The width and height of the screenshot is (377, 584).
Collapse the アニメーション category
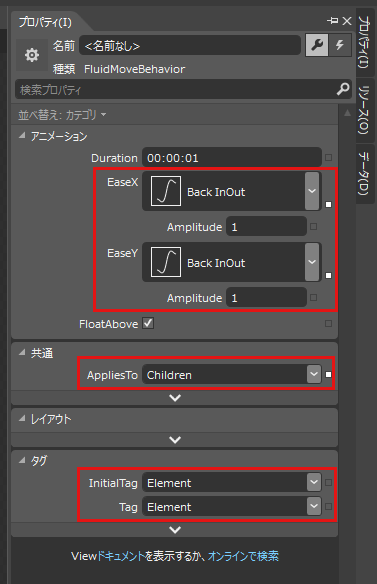[x=22, y=136]
